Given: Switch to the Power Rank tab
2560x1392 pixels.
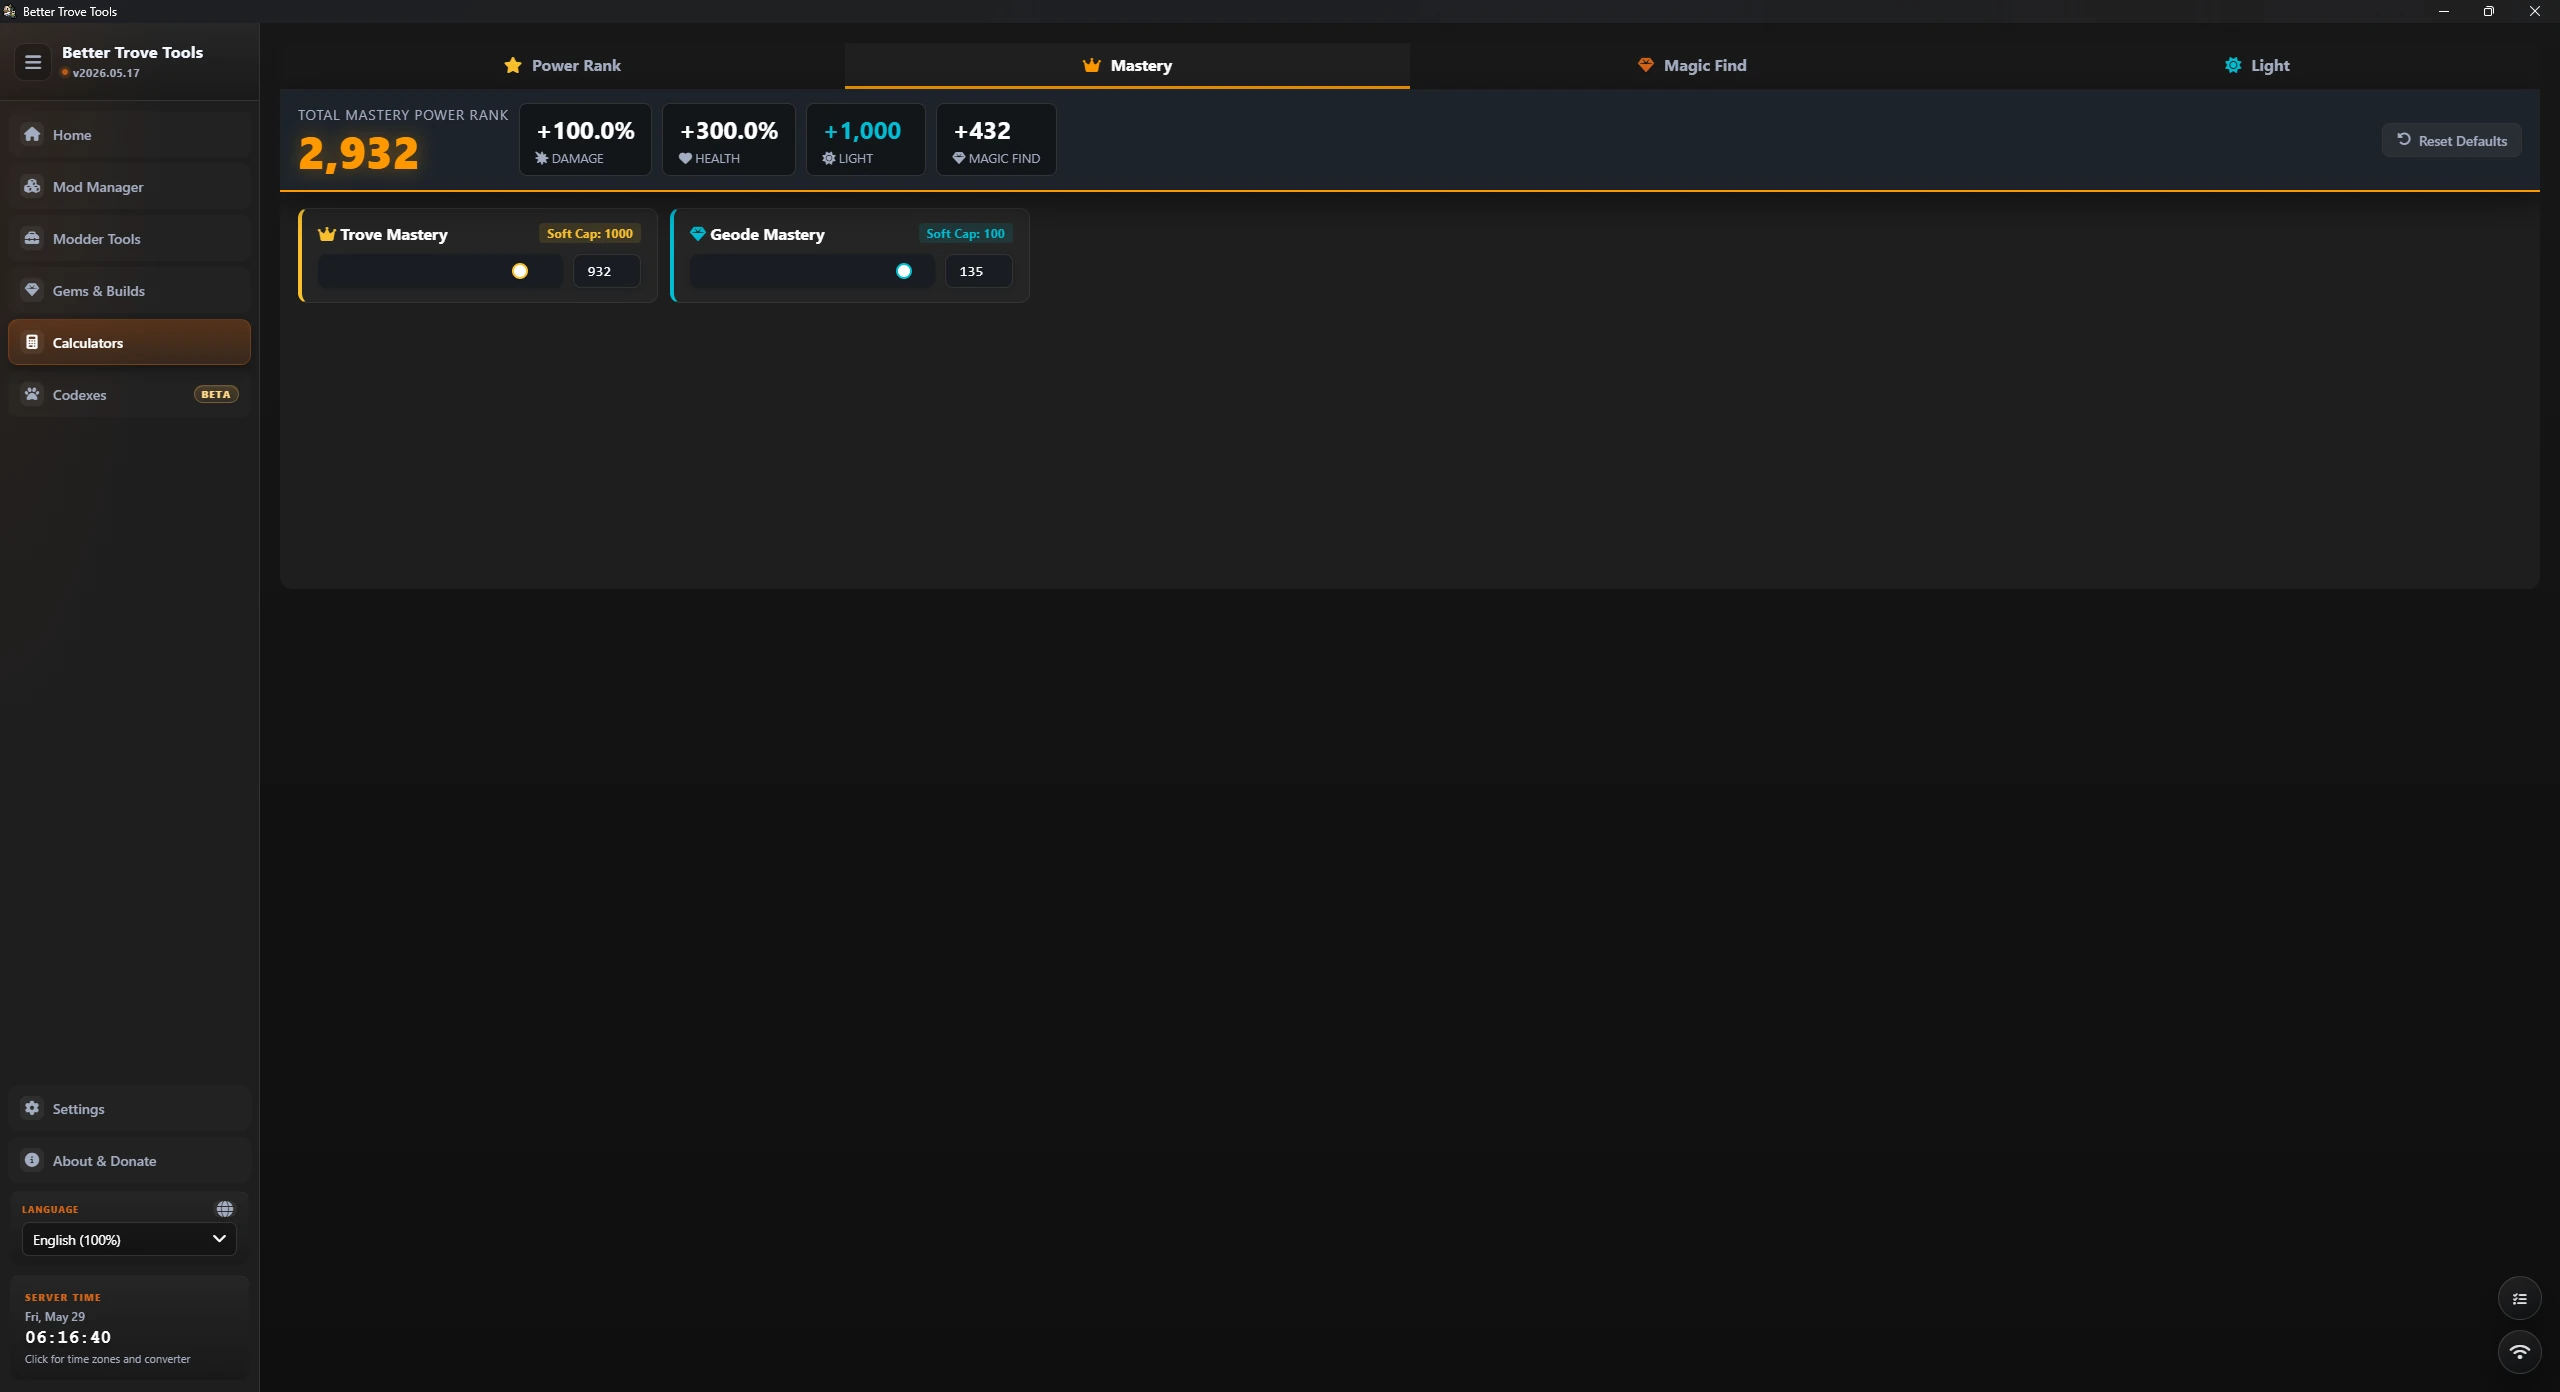Looking at the screenshot, I should click(562, 65).
